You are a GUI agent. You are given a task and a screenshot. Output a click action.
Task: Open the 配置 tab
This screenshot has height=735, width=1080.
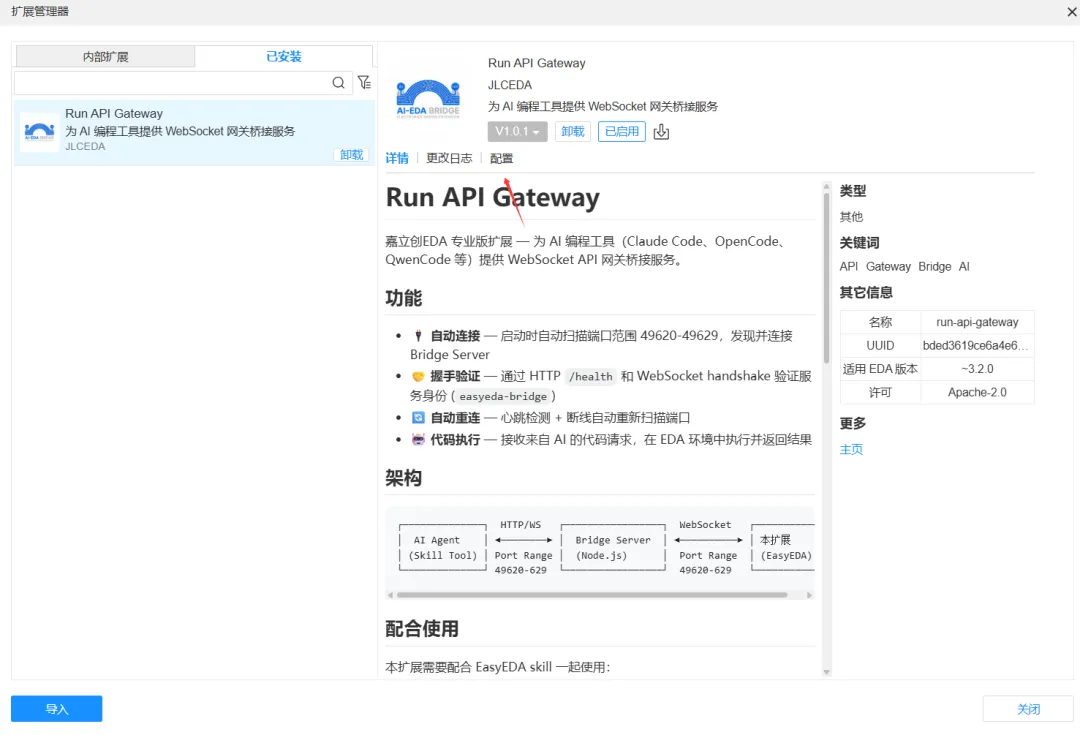pos(501,158)
